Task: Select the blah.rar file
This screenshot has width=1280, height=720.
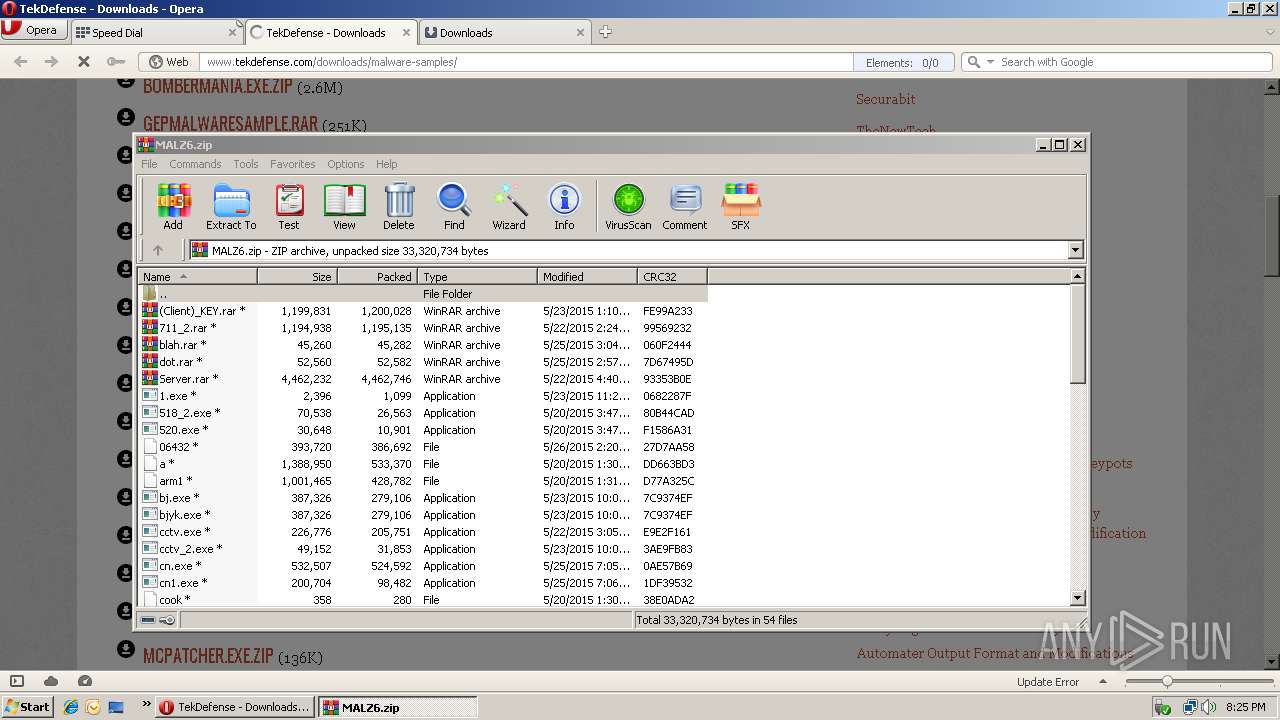Action: point(422,345)
